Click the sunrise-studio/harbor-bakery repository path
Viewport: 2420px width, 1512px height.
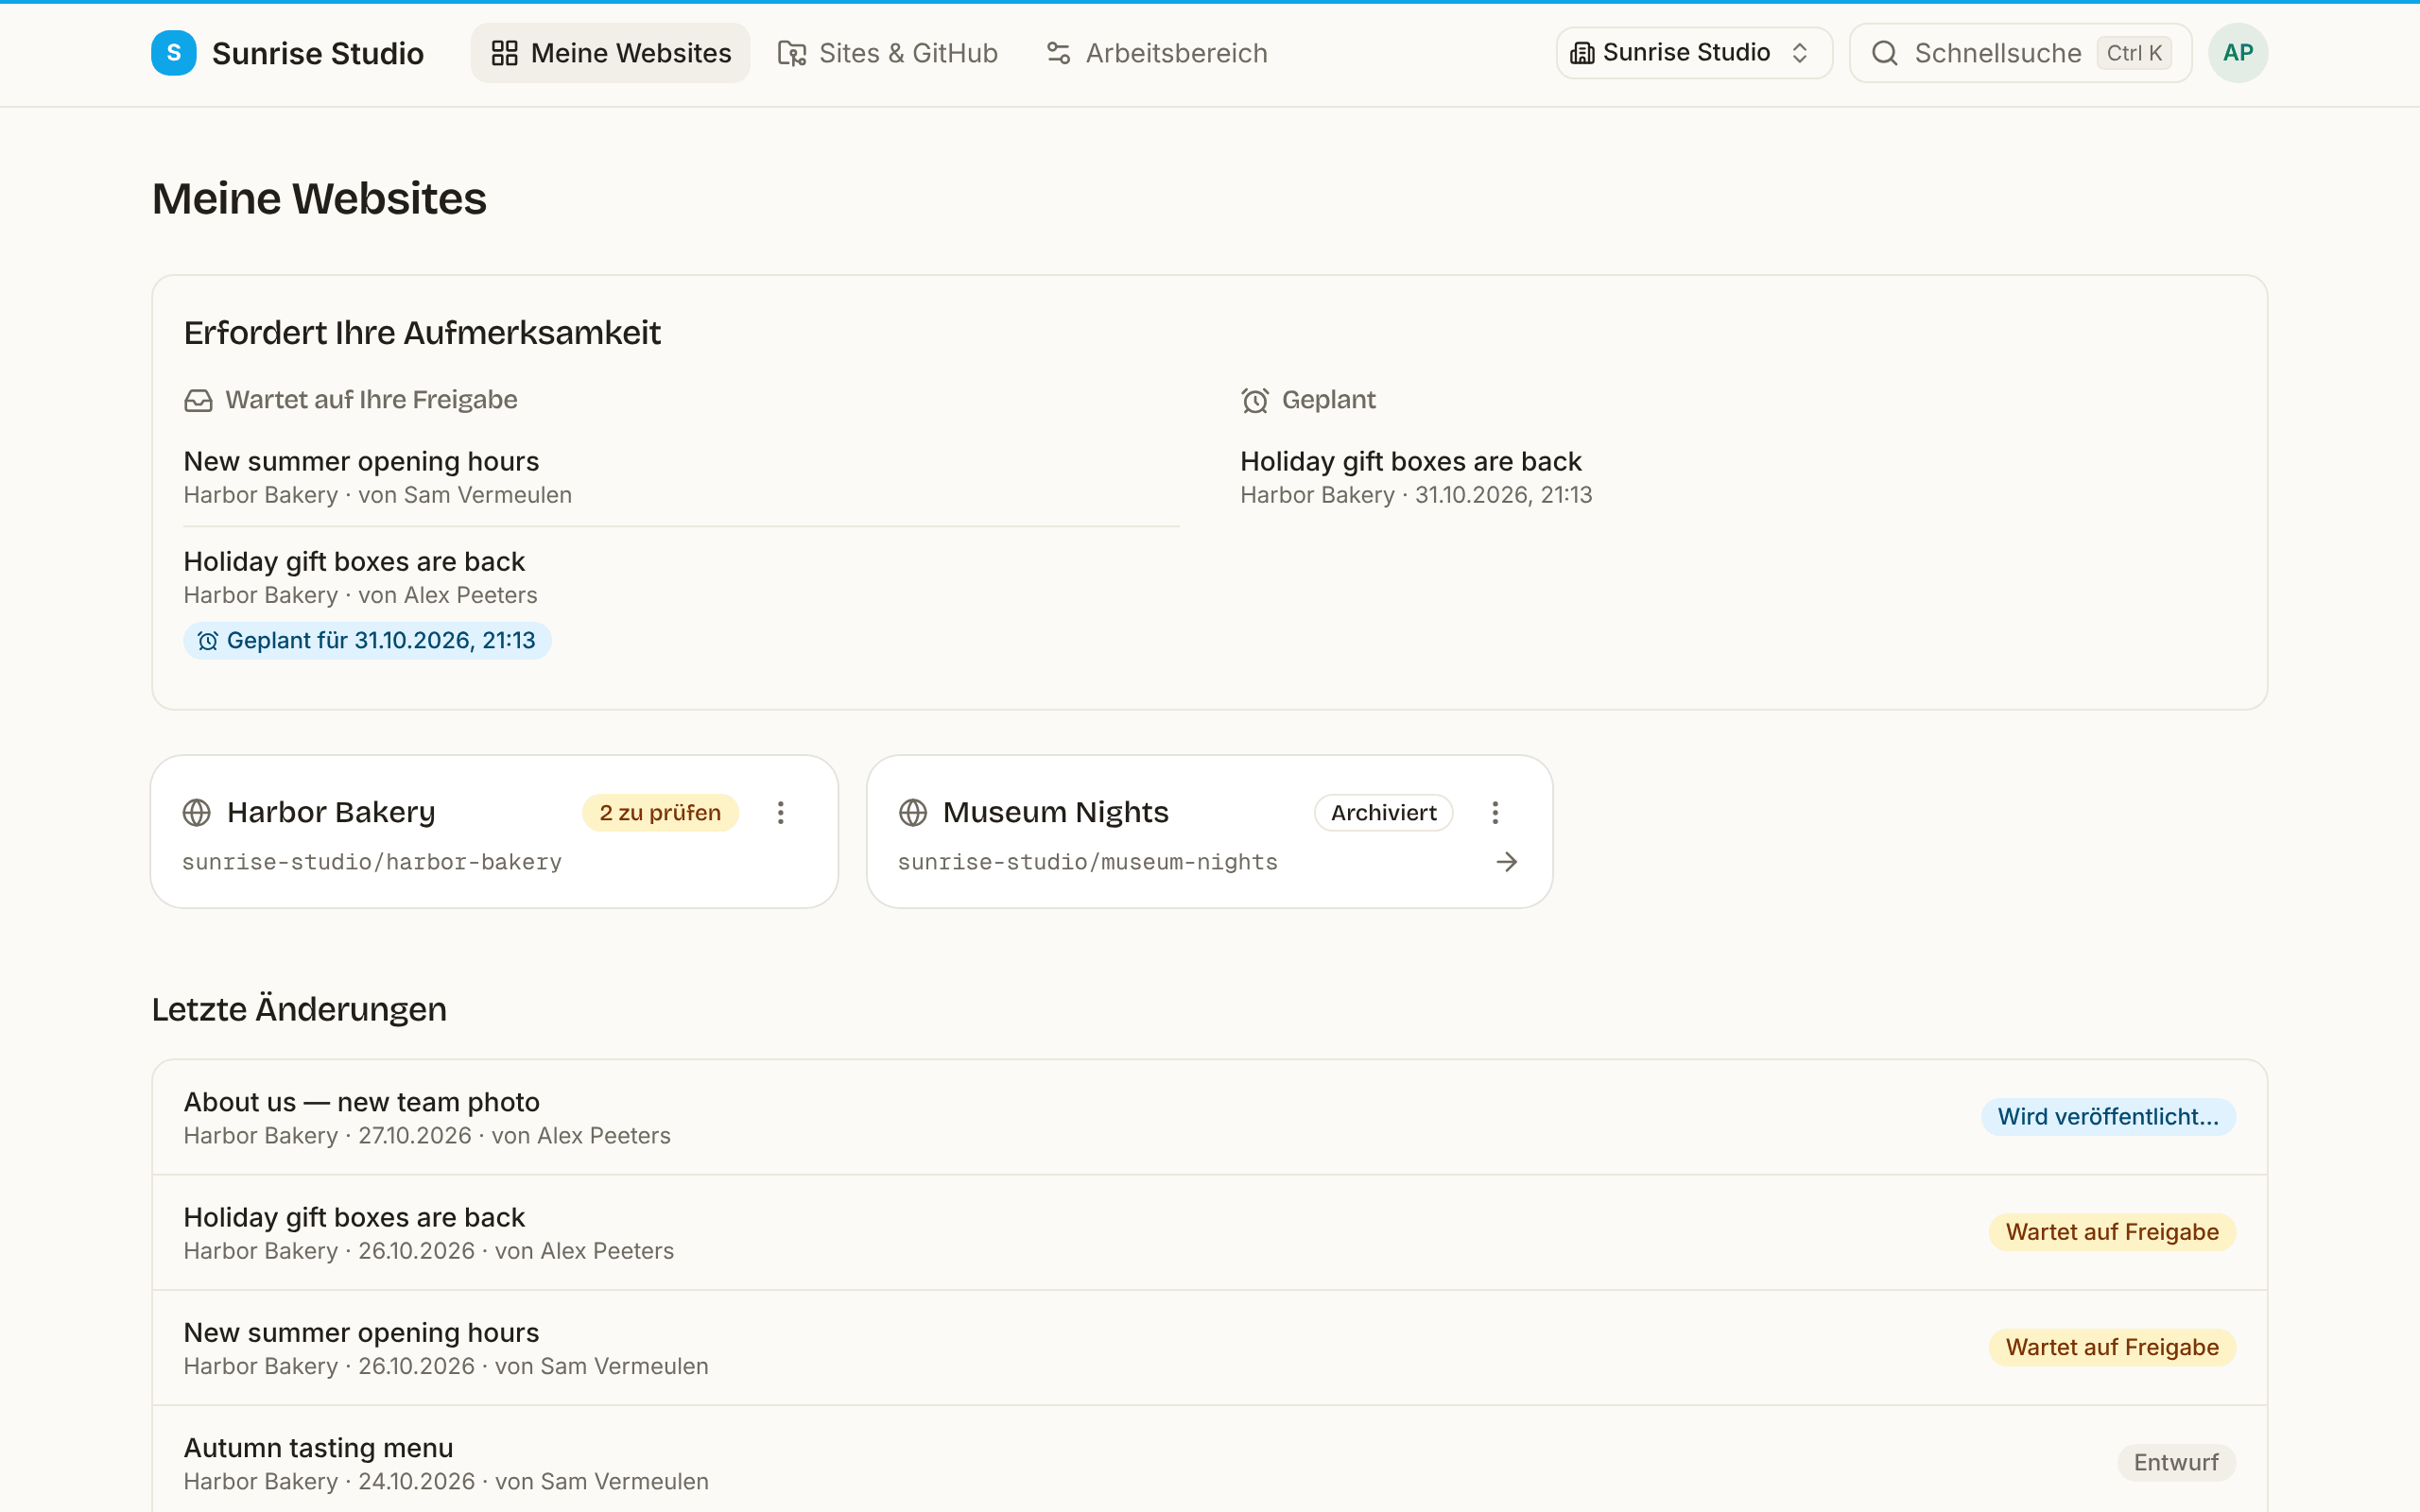tap(372, 862)
